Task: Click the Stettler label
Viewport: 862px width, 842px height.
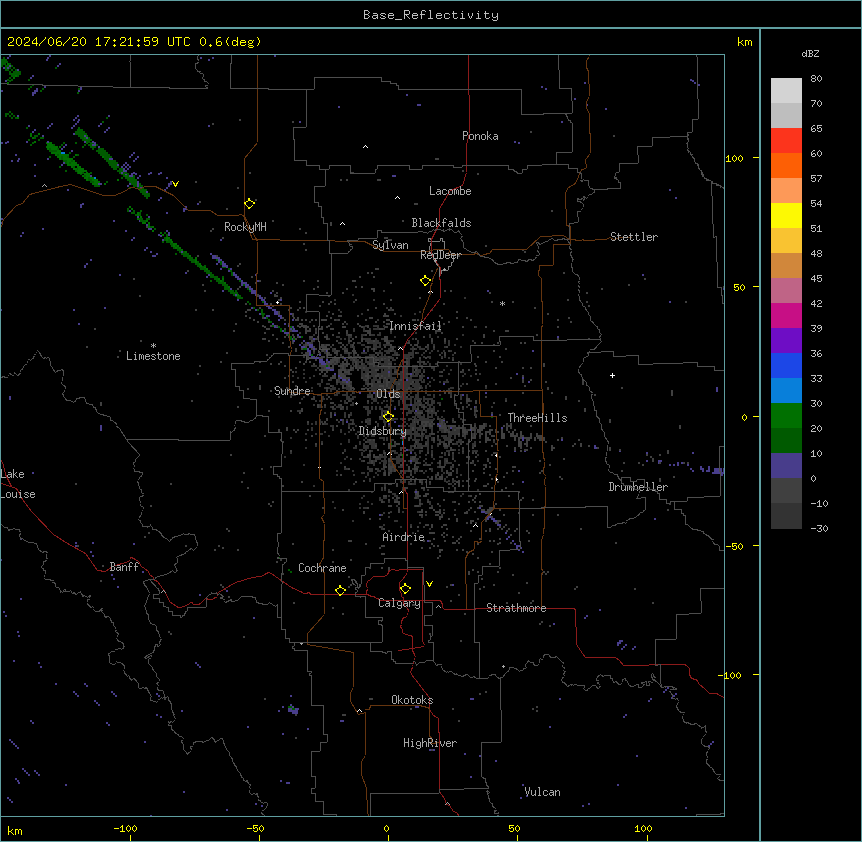Action: pyautogui.click(x=633, y=237)
